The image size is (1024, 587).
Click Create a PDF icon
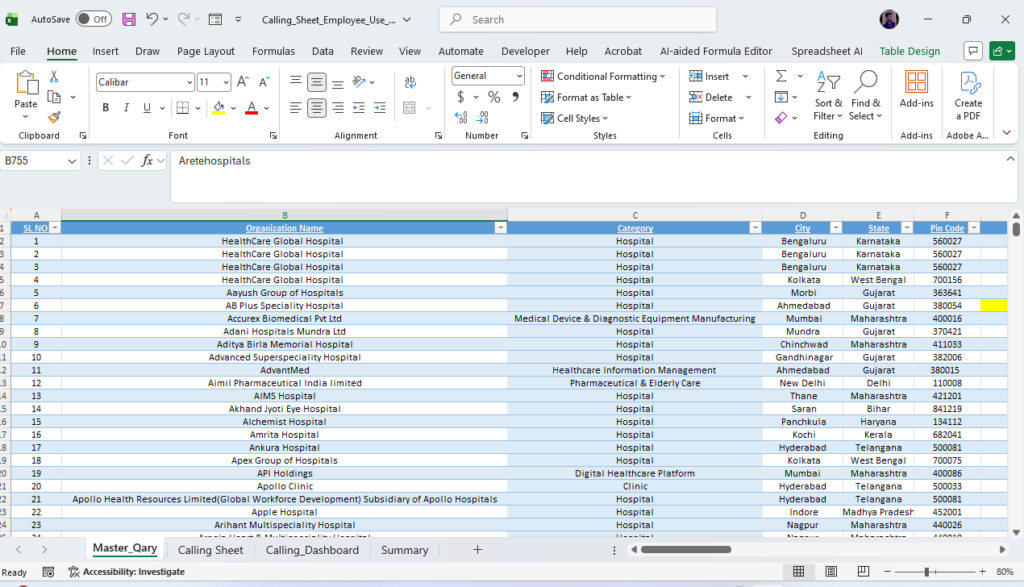point(969,82)
